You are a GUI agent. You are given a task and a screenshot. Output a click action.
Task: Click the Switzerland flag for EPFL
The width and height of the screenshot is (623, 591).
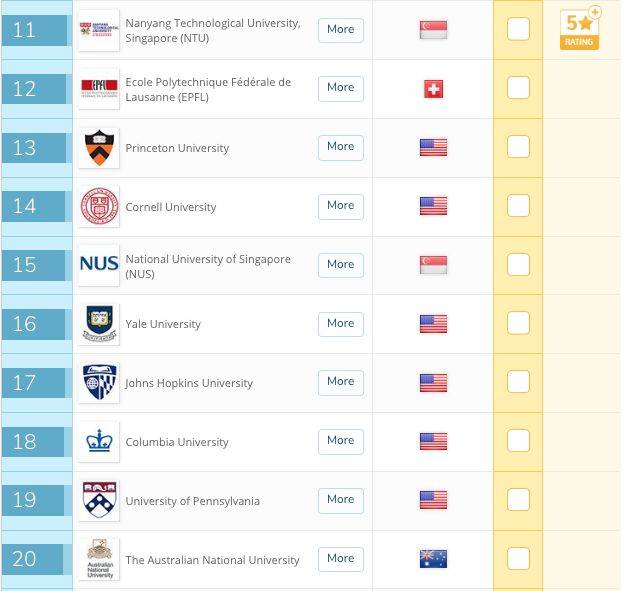tap(433, 89)
